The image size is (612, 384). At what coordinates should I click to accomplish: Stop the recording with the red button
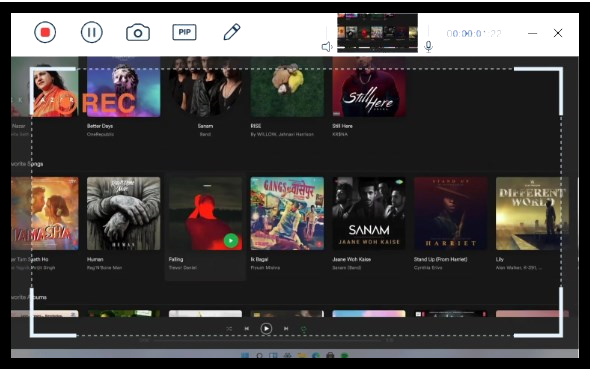click(45, 32)
